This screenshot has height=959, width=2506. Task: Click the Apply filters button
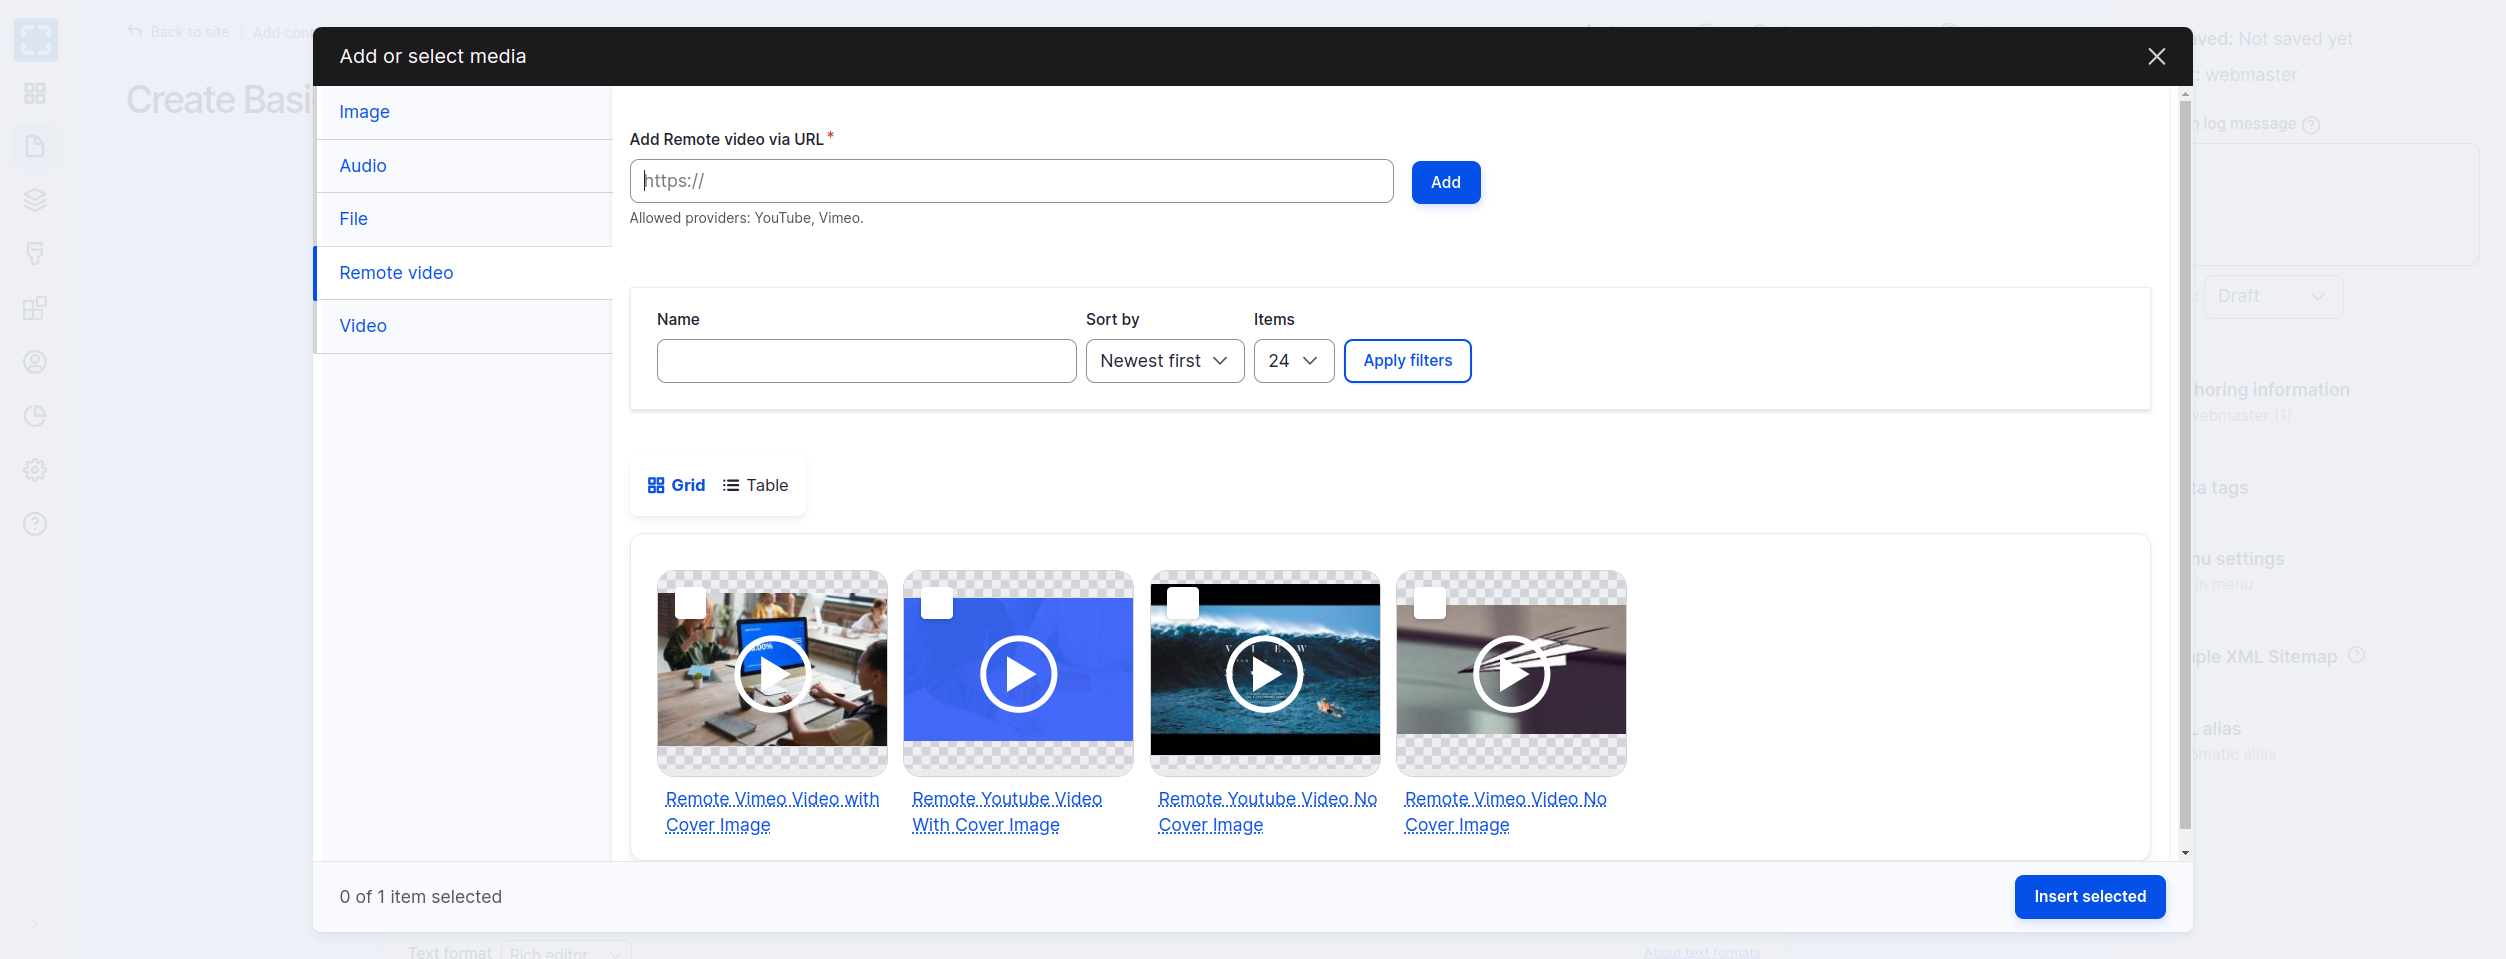click(1407, 361)
